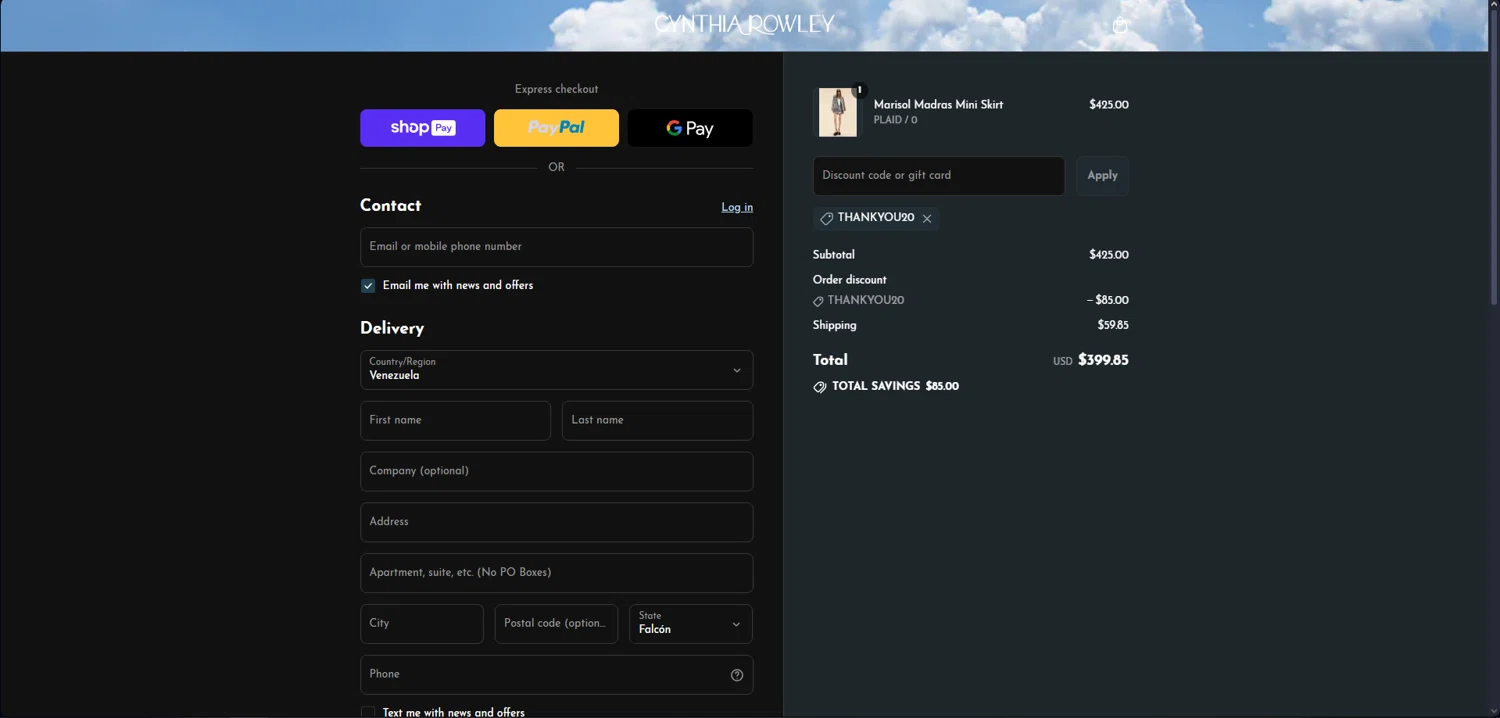
Task: Click the Address field
Action: (x=556, y=522)
